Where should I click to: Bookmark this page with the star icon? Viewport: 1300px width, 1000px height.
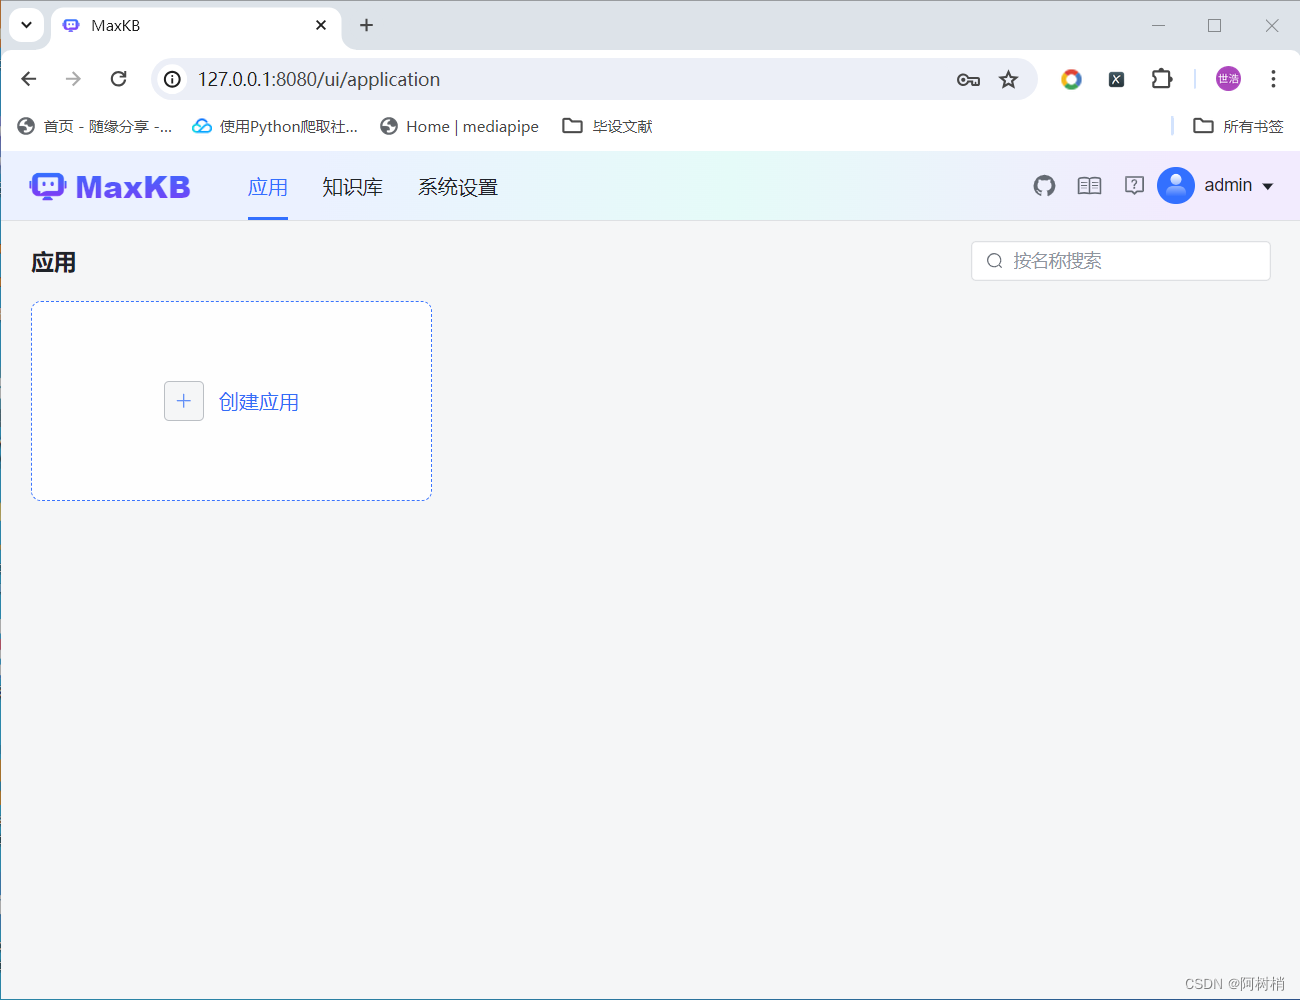[x=1008, y=80]
